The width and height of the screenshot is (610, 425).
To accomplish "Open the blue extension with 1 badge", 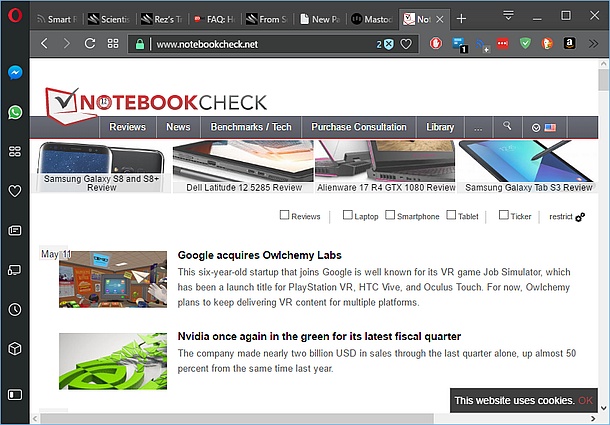I will (x=459, y=45).
